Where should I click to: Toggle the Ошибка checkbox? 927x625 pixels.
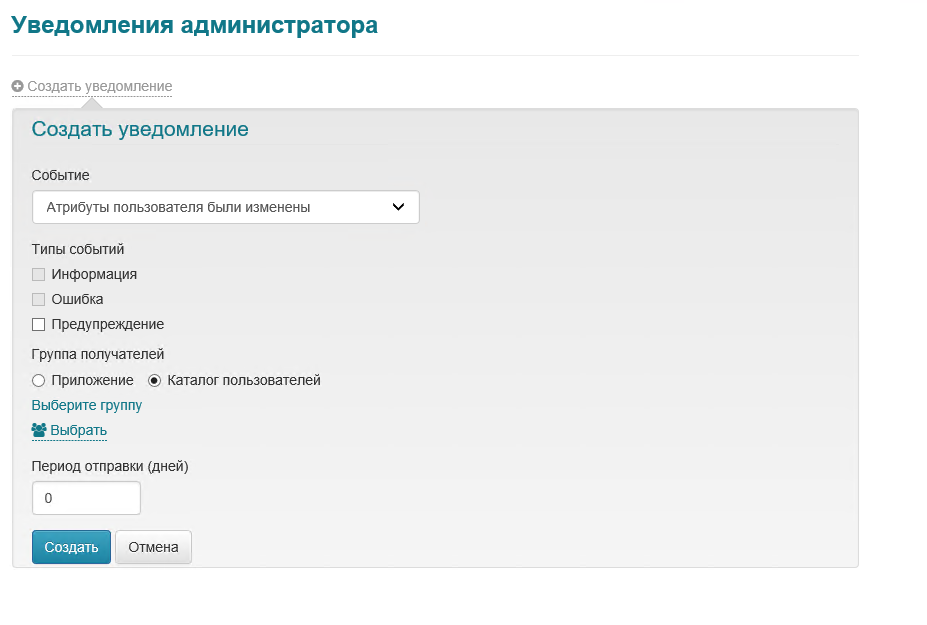[39, 299]
